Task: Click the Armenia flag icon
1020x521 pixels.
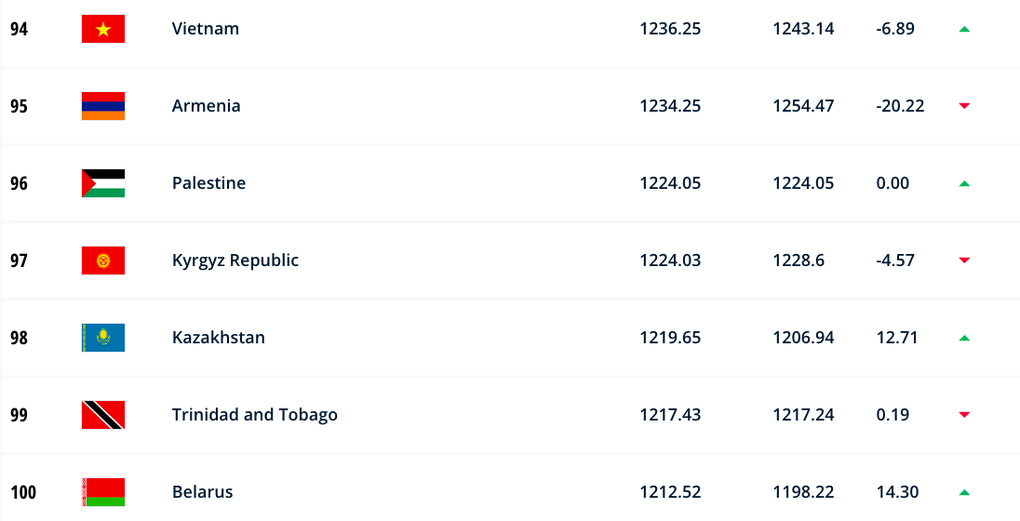Action: [x=103, y=106]
